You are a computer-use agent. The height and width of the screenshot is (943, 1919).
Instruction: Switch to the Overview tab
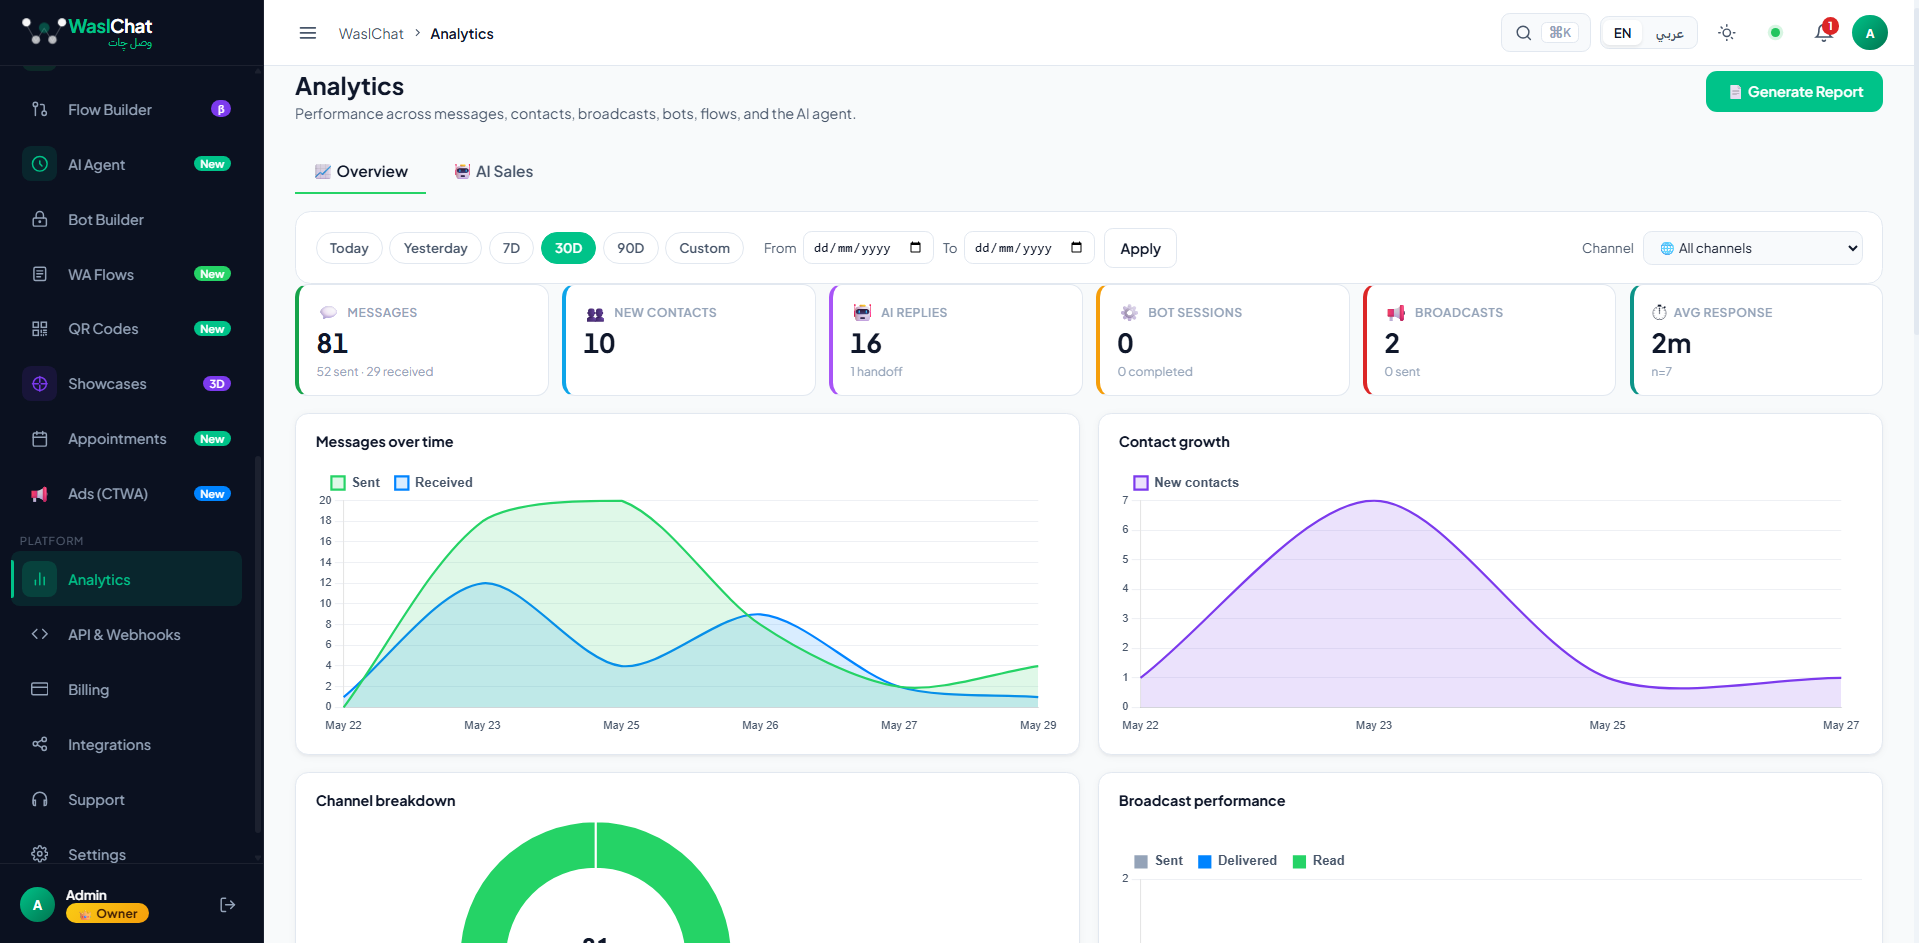(361, 172)
